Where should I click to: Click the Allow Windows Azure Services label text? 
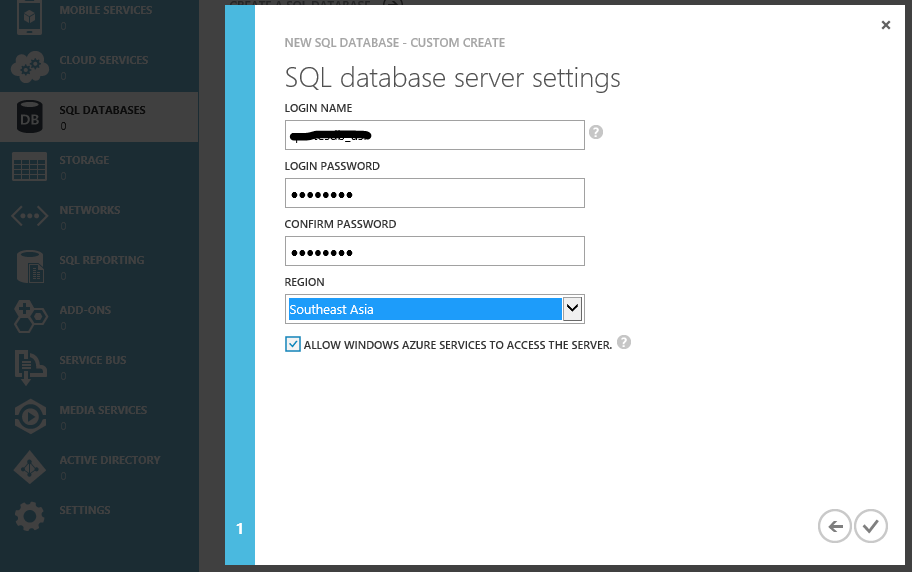458,345
